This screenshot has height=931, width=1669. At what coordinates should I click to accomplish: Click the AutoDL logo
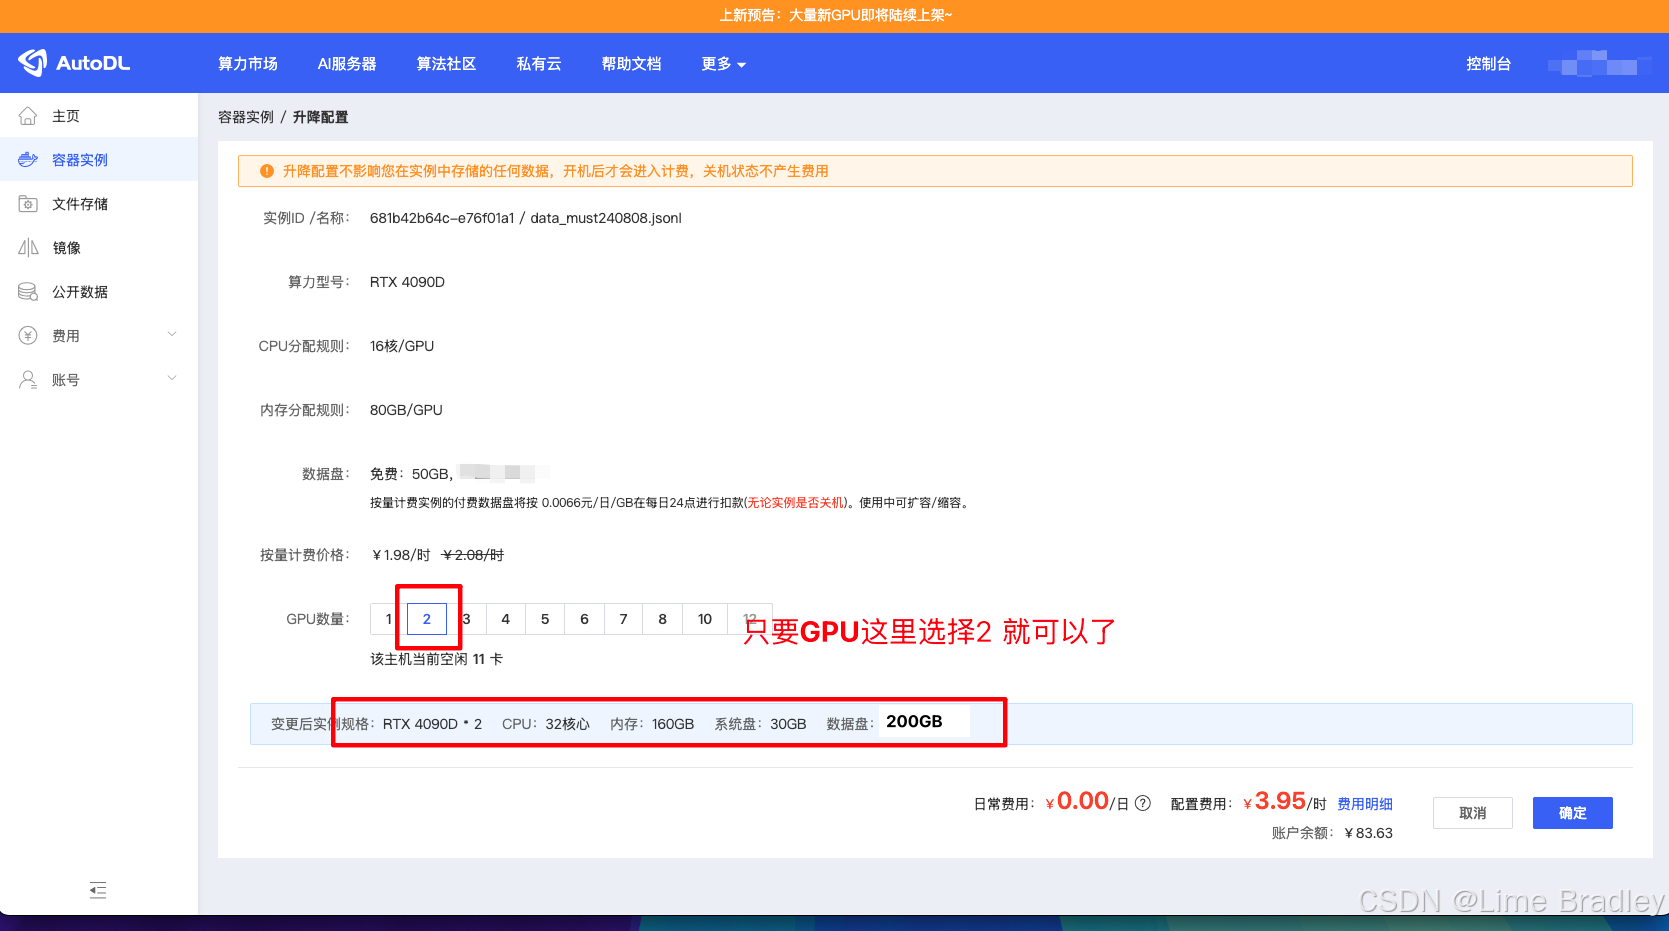click(x=74, y=63)
